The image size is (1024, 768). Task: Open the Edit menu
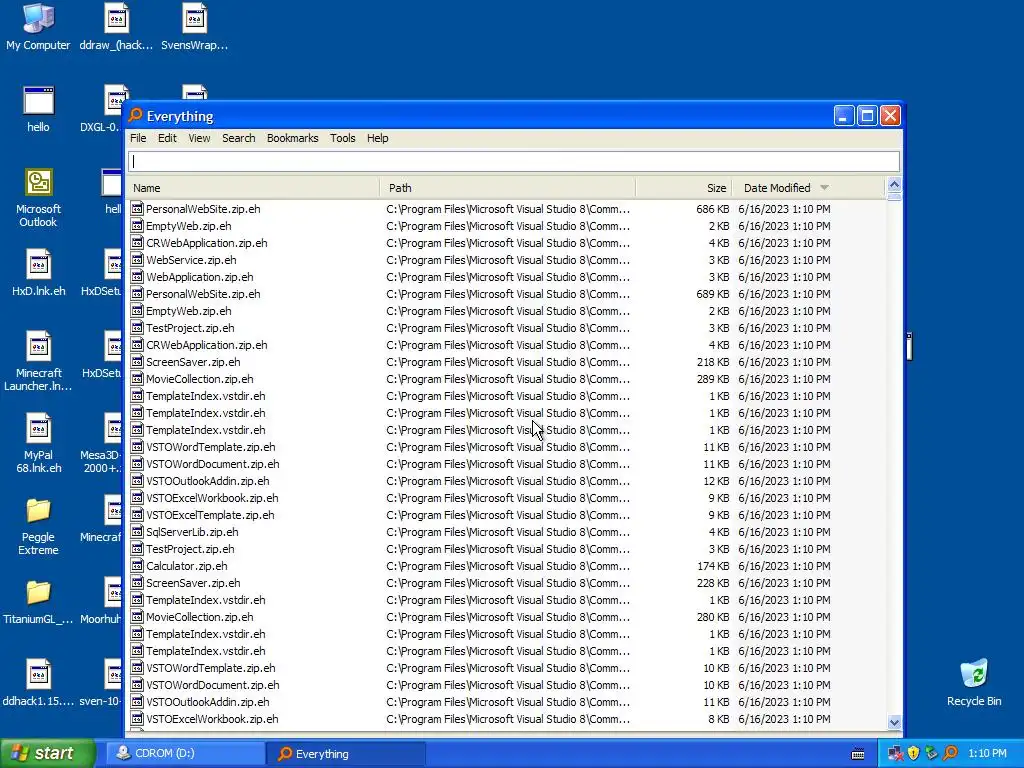click(x=167, y=138)
